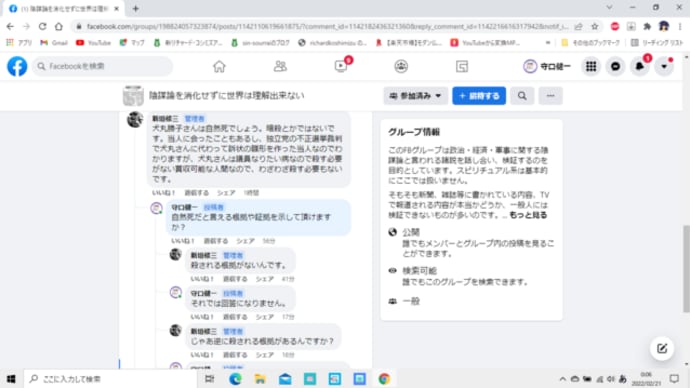Go to the Home feed icon
The height and width of the screenshot is (388, 690).
(x=219, y=66)
